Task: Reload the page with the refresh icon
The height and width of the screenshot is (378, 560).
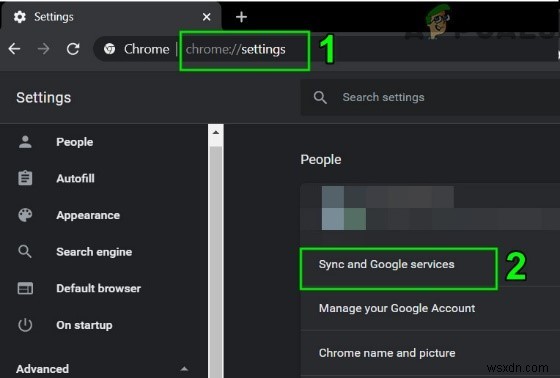Action: pyautogui.click(x=73, y=49)
